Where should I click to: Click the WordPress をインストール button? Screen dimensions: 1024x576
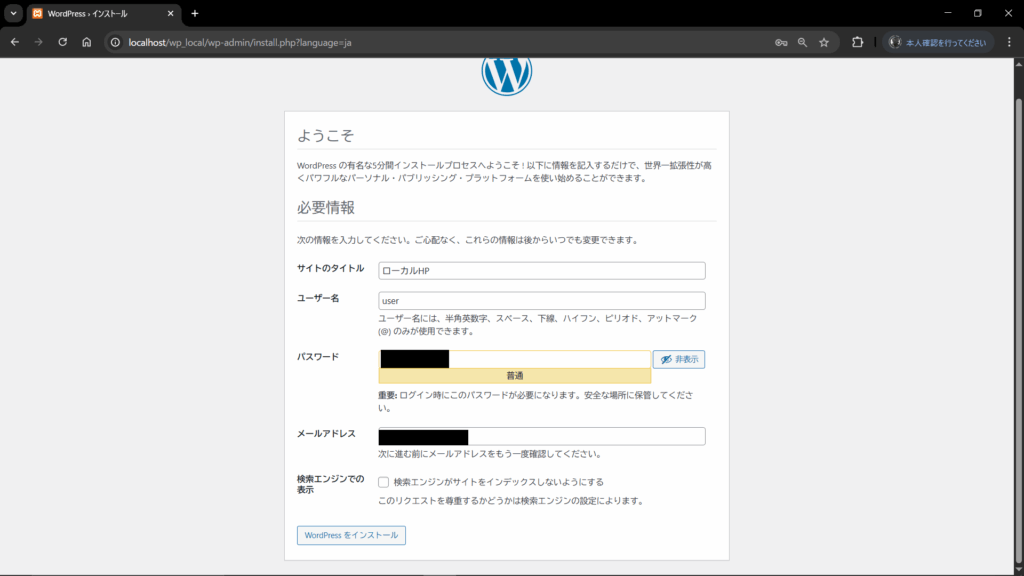point(351,536)
